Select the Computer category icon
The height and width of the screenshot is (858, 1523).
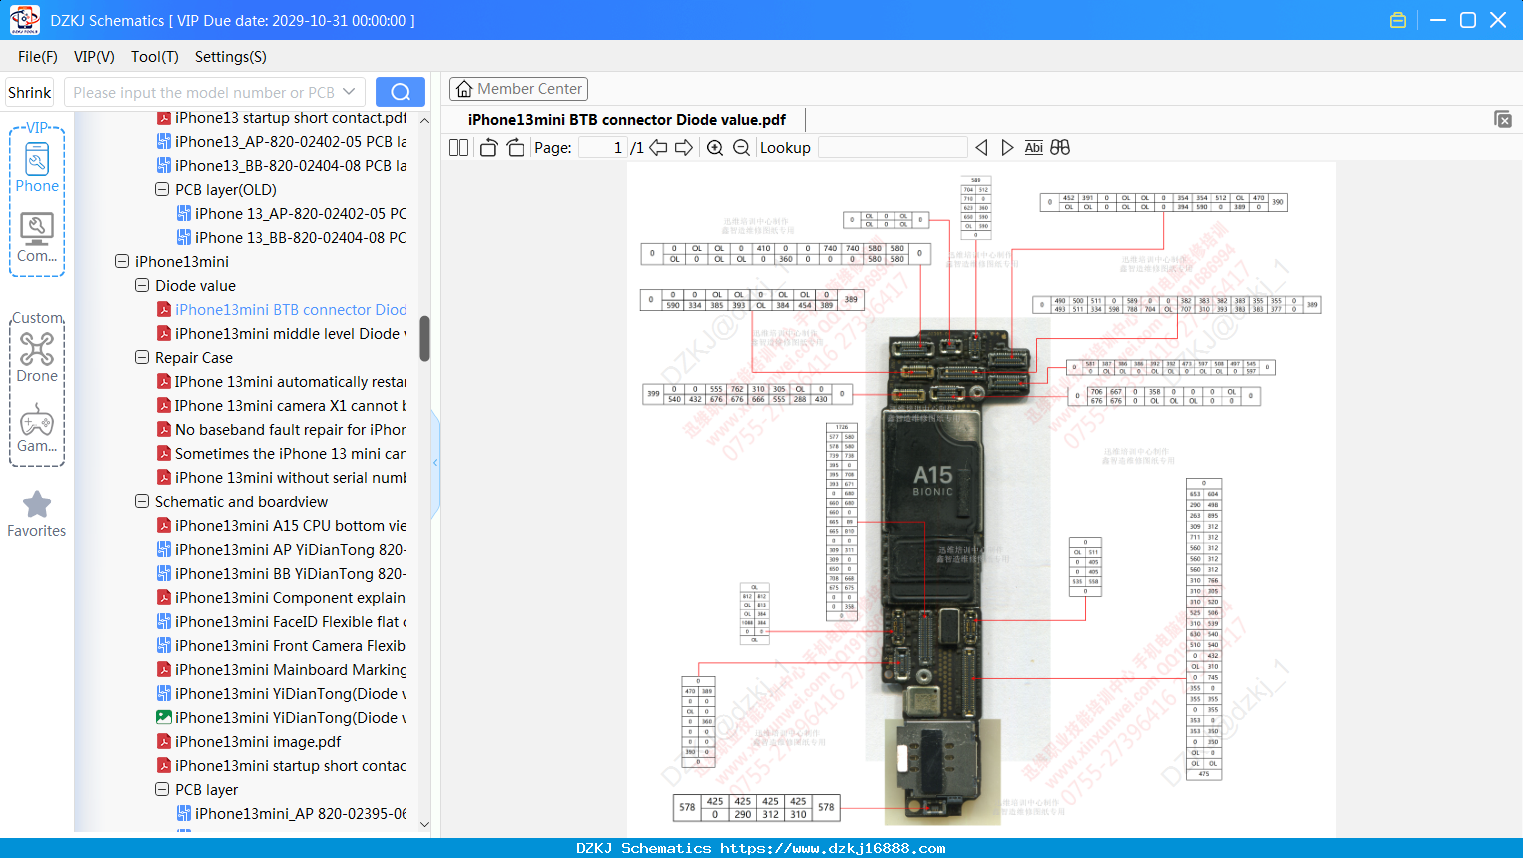point(37,229)
